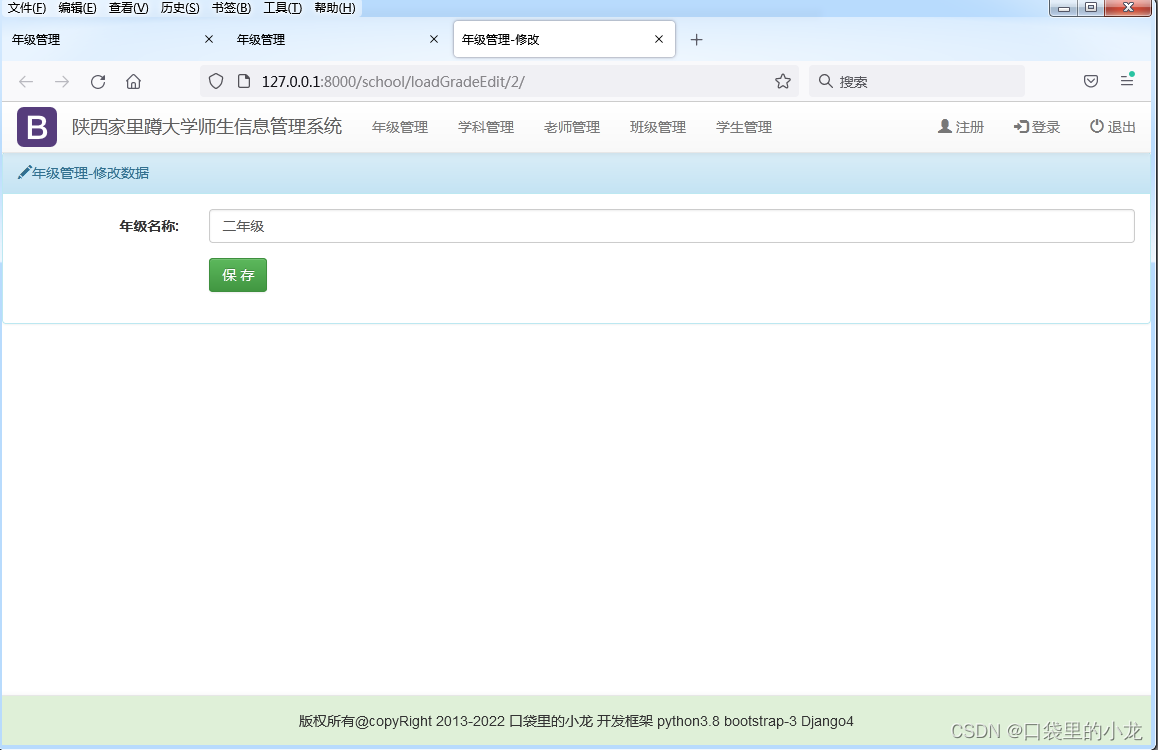Open the tracking protection shield icon

(x=216, y=81)
